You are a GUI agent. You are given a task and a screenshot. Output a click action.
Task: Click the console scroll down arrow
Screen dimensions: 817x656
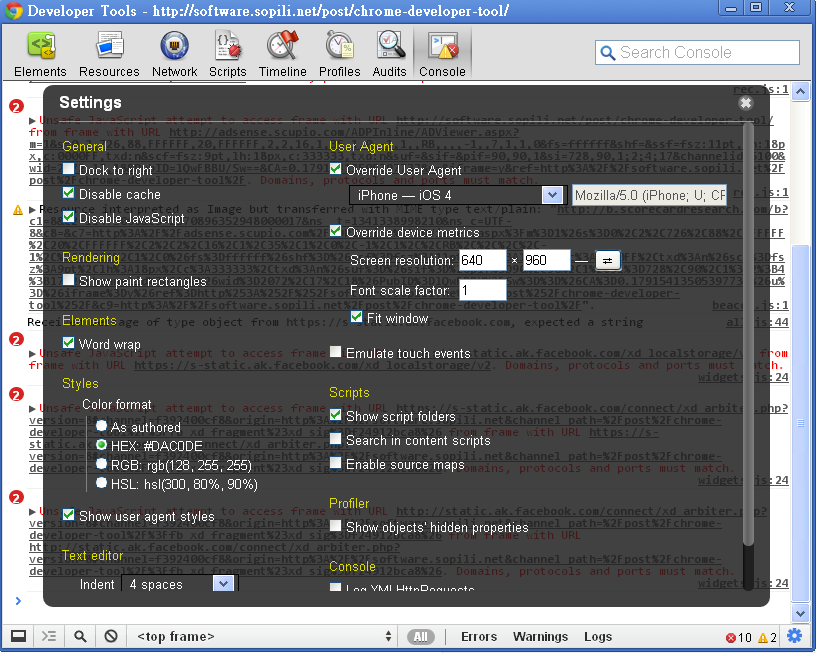pyautogui.click(x=800, y=613)
